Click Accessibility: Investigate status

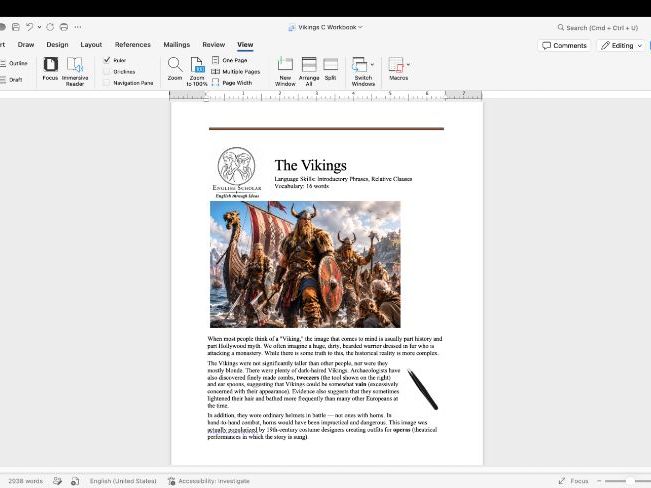pos(209,481)
